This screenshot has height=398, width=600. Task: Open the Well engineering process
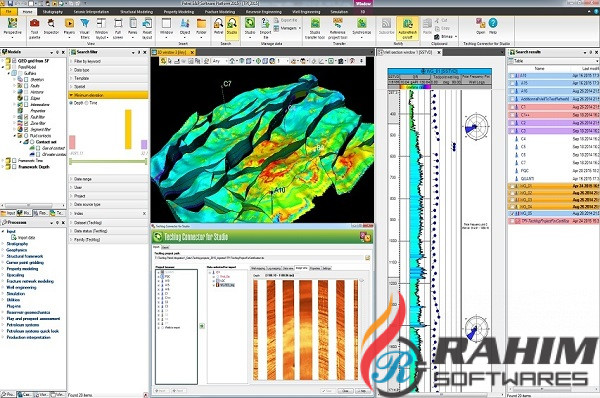21,287
